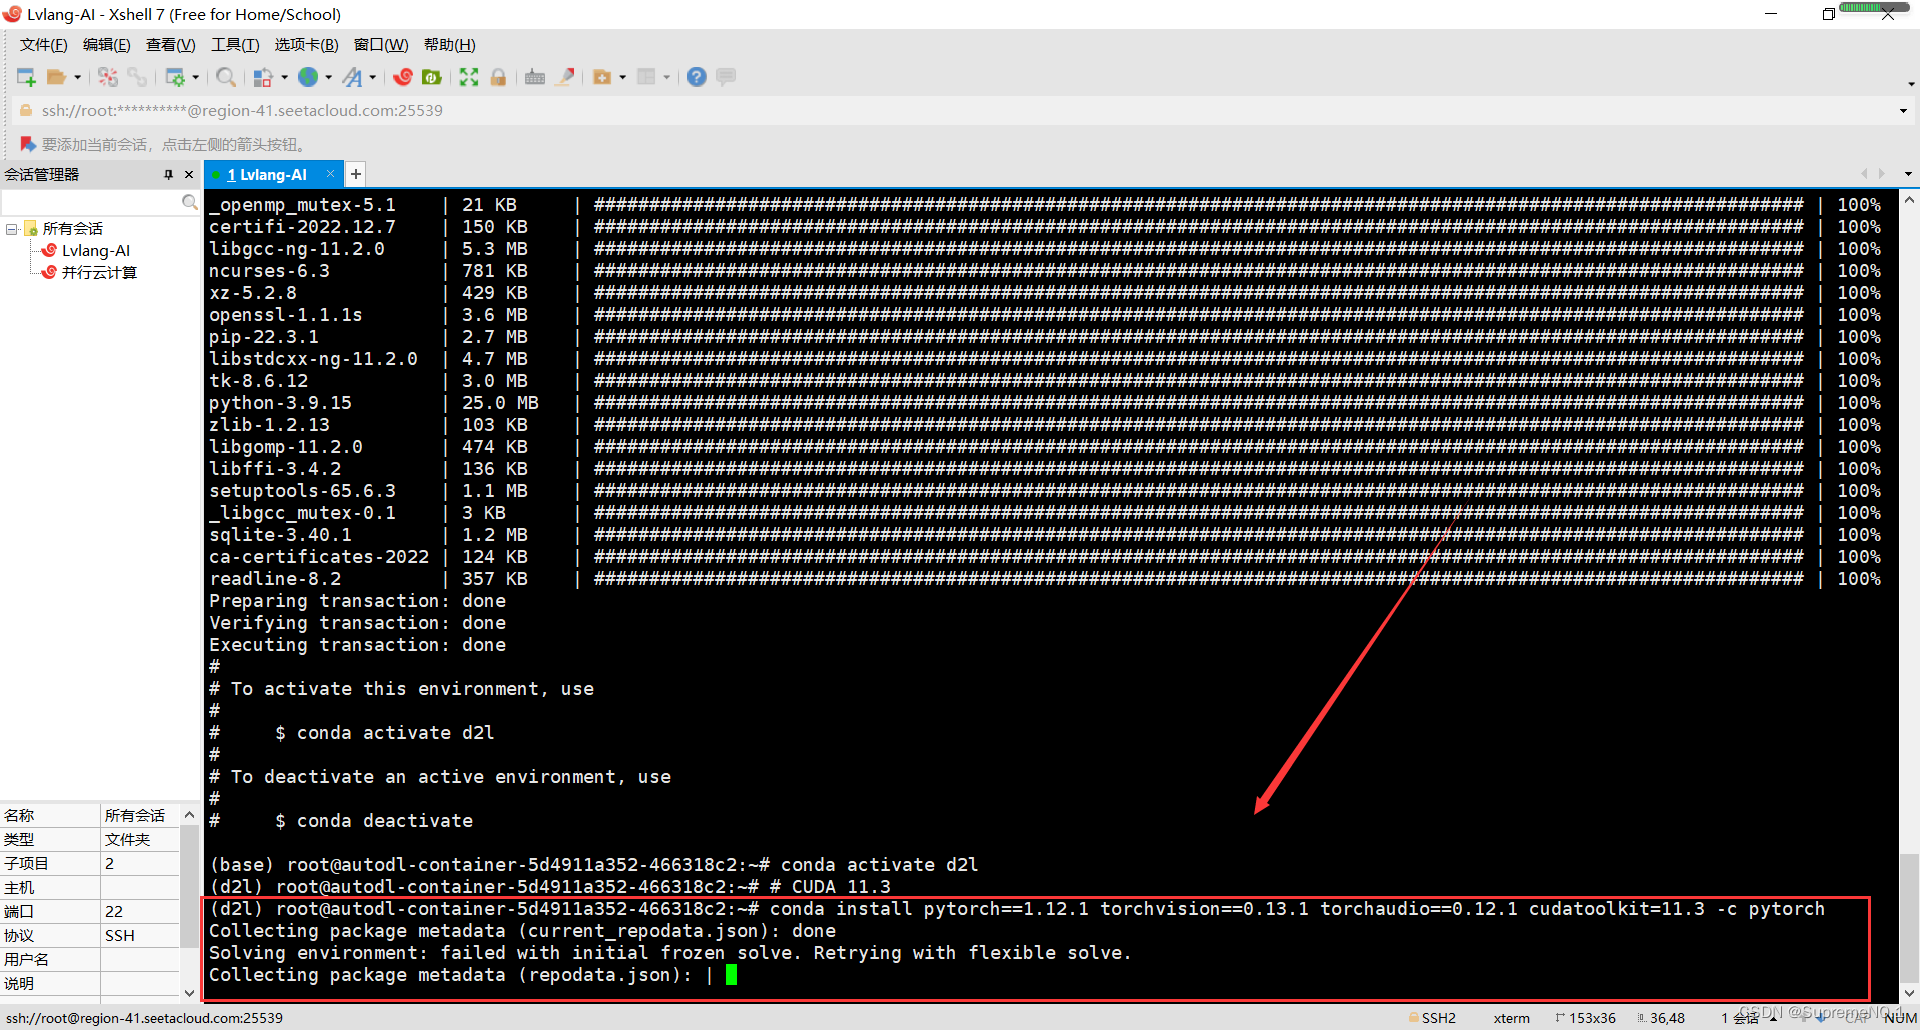The image size is (1920, 1030).
Task: Open the 工具(T) menu
Action: click(235, 45)
